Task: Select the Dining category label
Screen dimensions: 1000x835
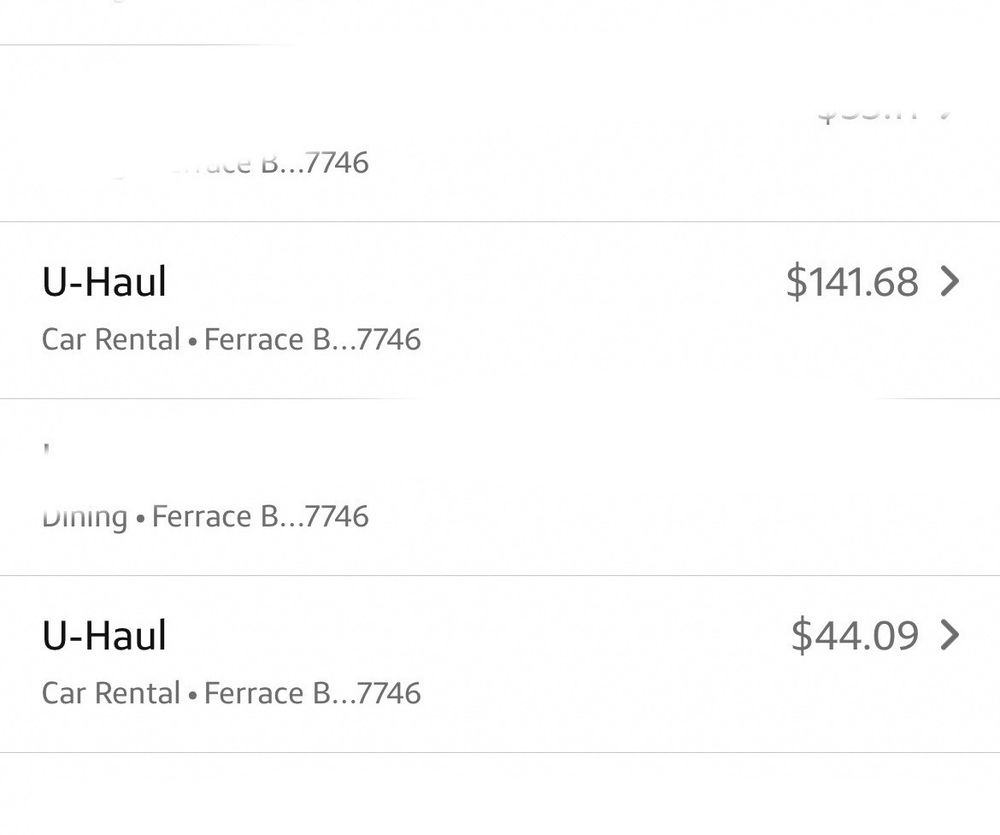Action: tap(85, 517)
